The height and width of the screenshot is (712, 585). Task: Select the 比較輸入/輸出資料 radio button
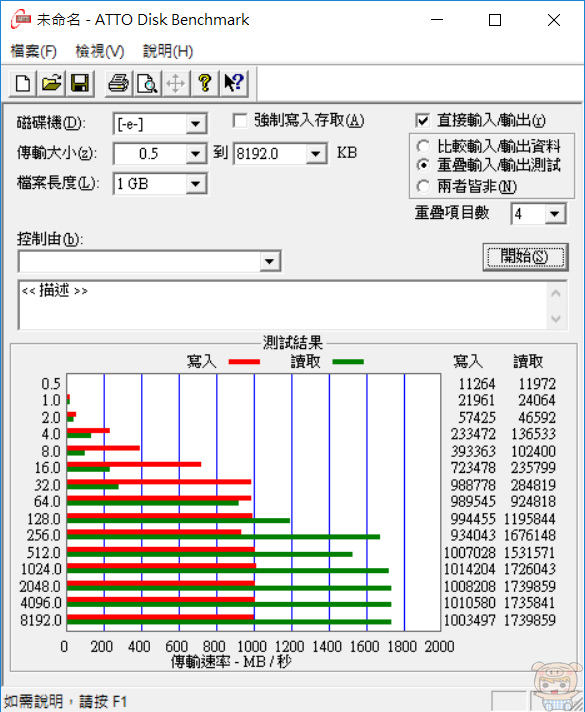423,146
